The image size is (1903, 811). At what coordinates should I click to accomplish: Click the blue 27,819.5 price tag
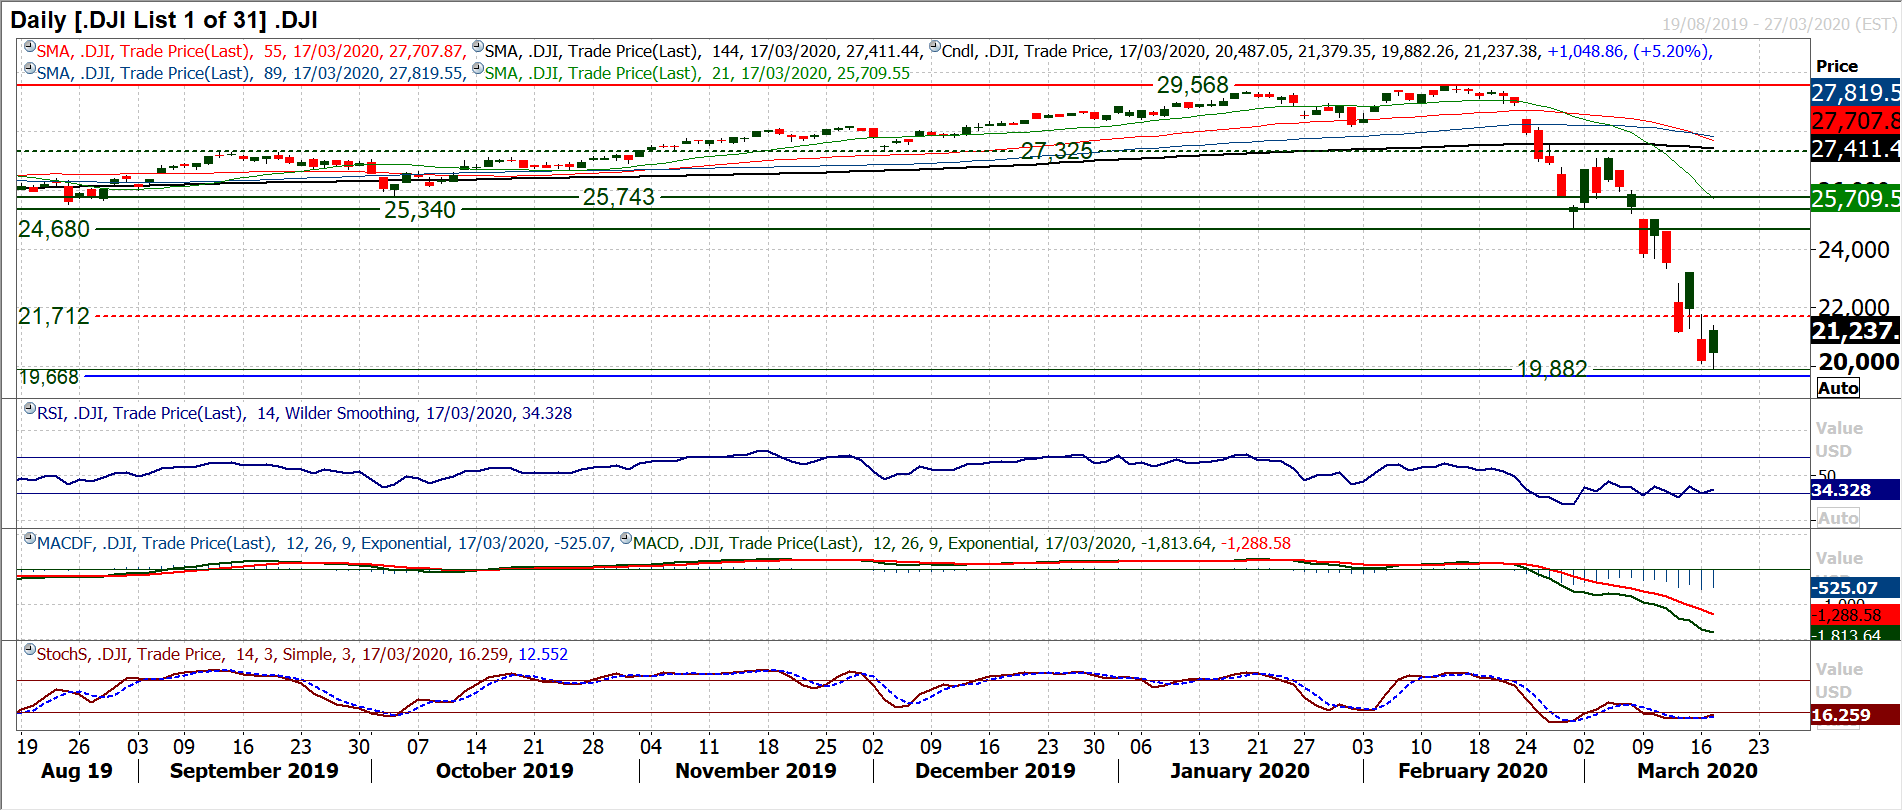1855,93
